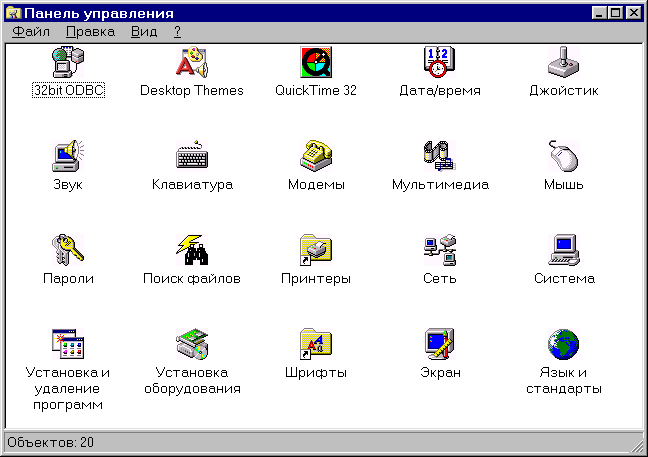The height and width of the screenshot is (457, 648).
Task: Select the Установка и удаление программ icon
Action: pos(68,344)
